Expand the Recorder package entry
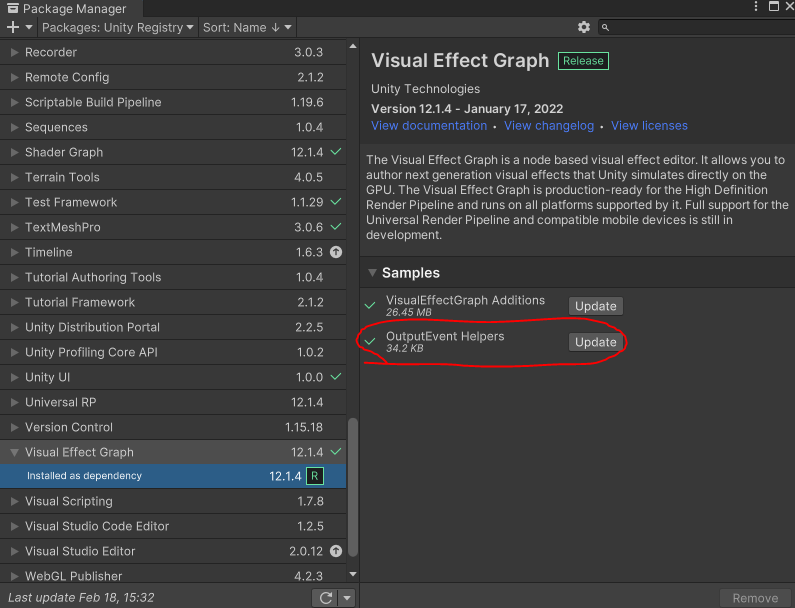The image size is (795, 608). (x=14, y=52)
